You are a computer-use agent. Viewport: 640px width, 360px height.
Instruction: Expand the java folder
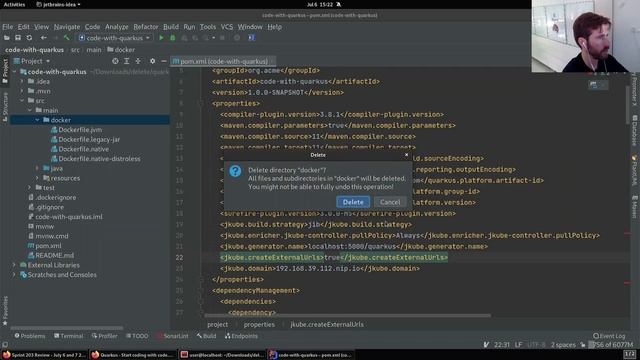click(x=37, y=169)
